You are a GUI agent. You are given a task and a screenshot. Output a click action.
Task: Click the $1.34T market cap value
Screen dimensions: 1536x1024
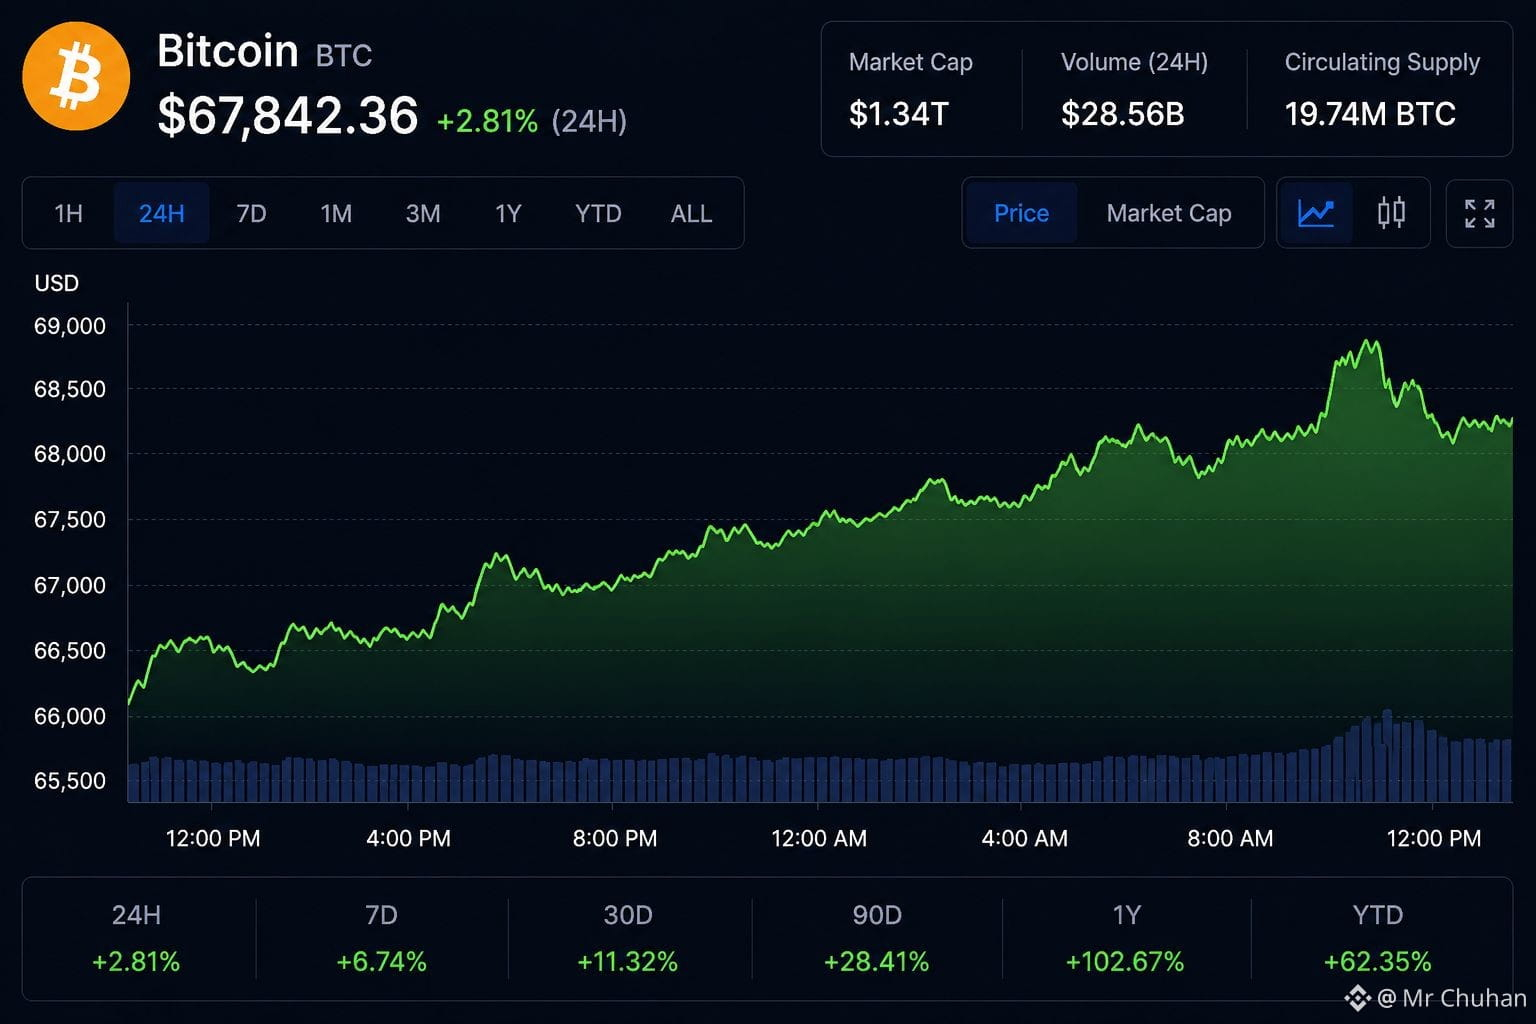898,114
